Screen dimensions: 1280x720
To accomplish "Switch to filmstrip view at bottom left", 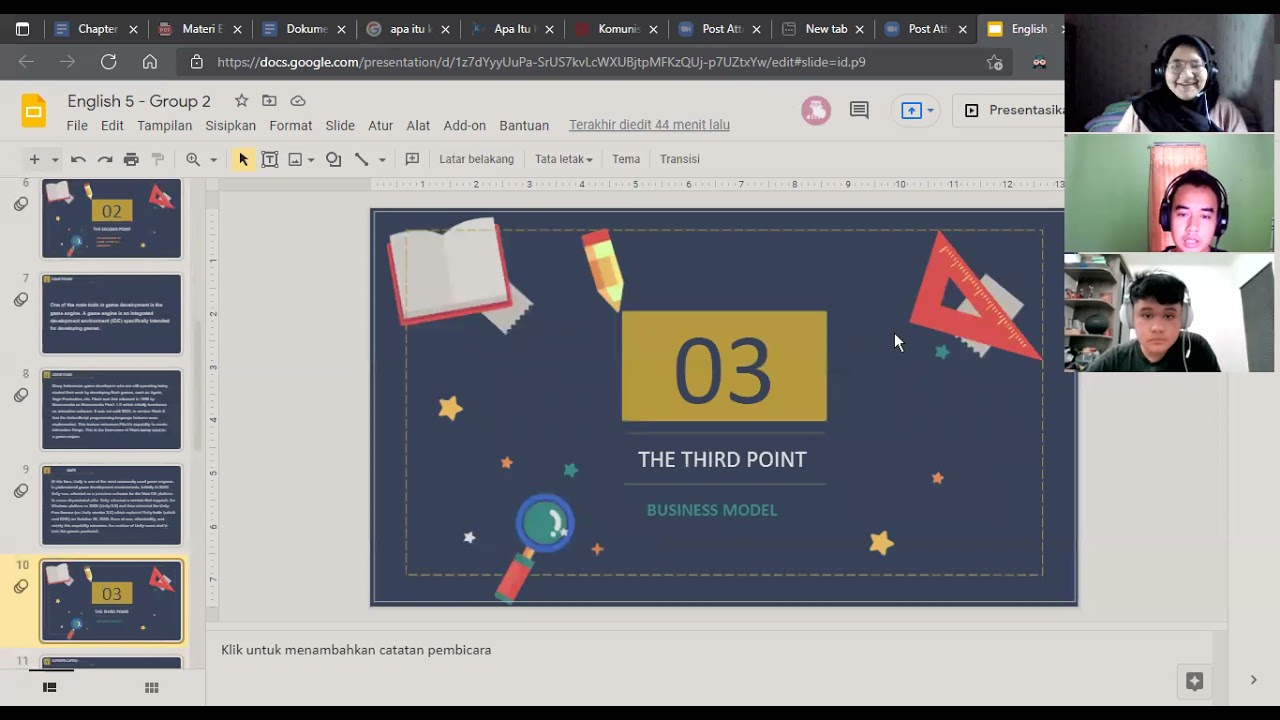I will tap(49, 687).
